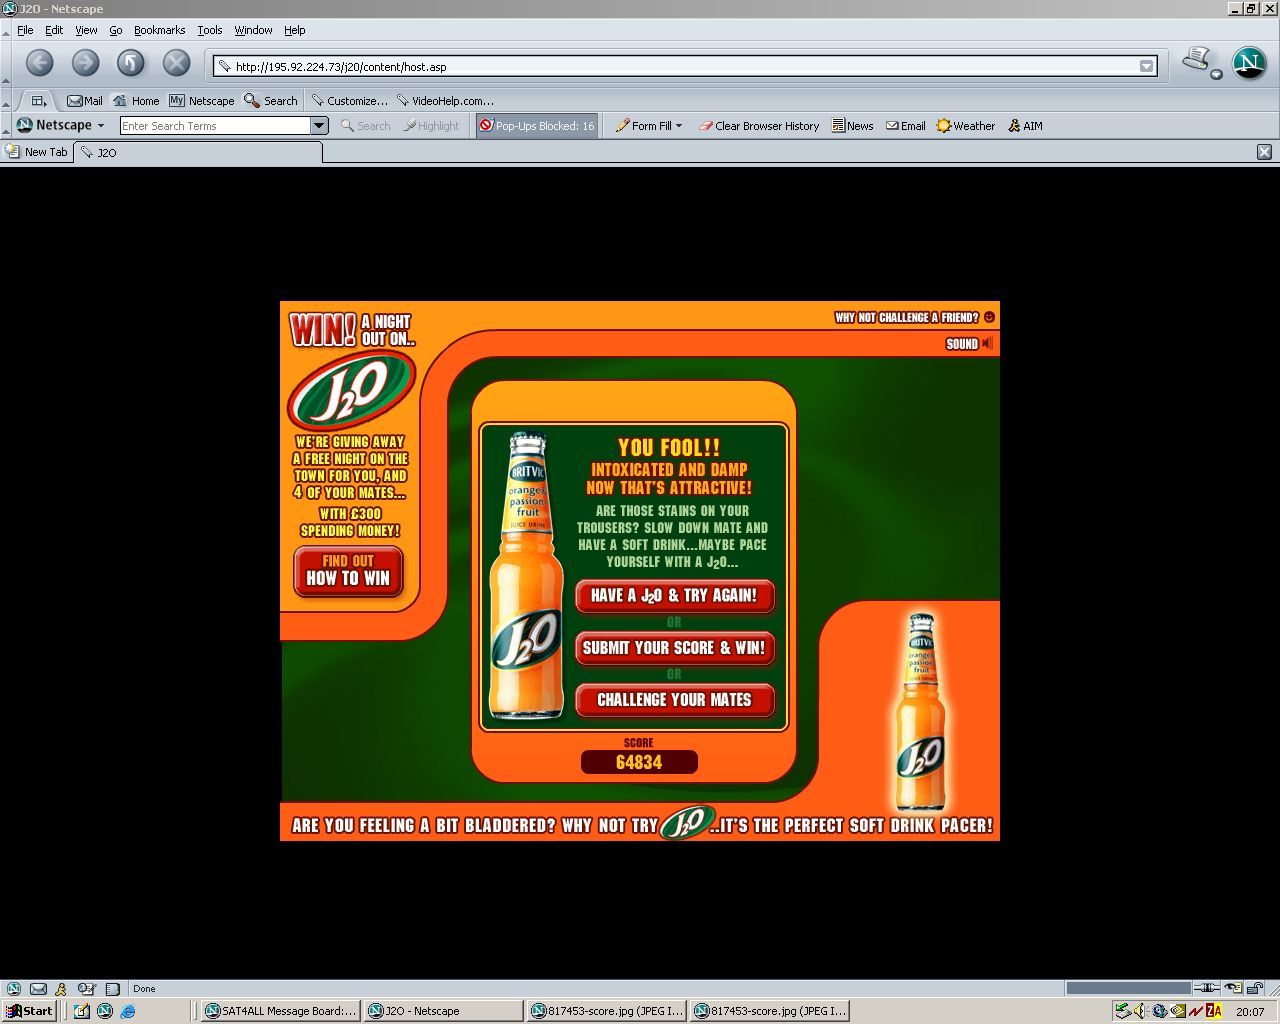Switch to first 817453-score.jpg taskbar window
Viewport: 1280px width, 1024px height.
click(606, 1011)
